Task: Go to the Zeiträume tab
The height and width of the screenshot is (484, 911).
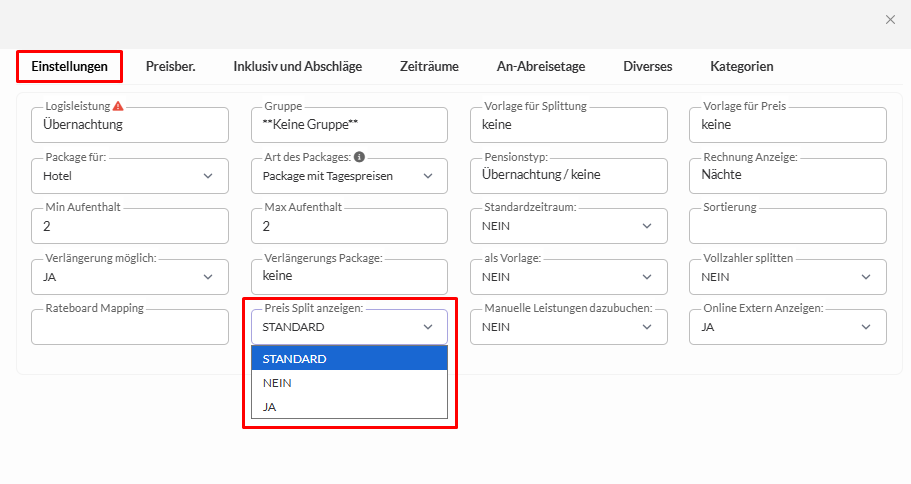Action: tap(429, 67)
